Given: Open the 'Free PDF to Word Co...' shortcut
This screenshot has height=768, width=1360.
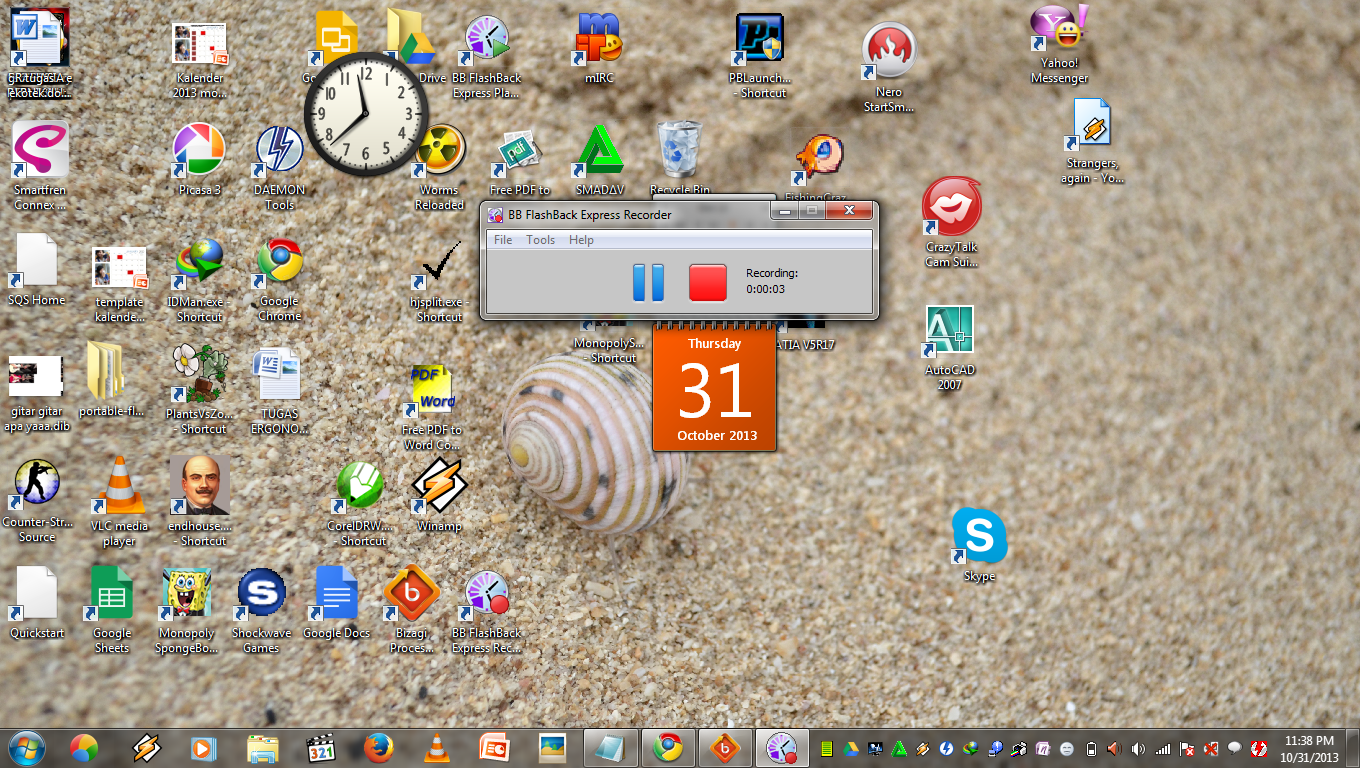Looking at the screenshot, I should click(432, 408).
